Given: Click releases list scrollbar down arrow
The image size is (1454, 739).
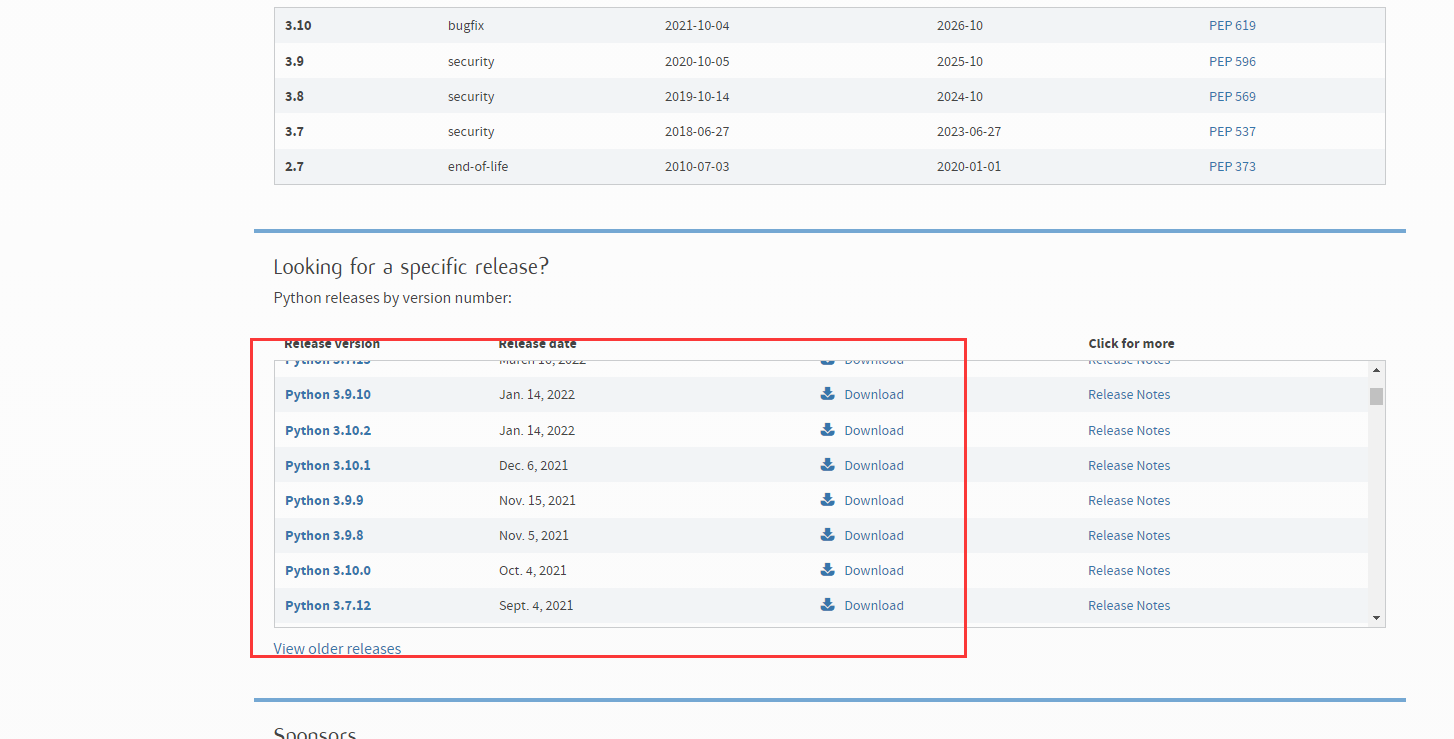Looking at the screenshot, I should pyautogui.click(x=1377, y=618).
